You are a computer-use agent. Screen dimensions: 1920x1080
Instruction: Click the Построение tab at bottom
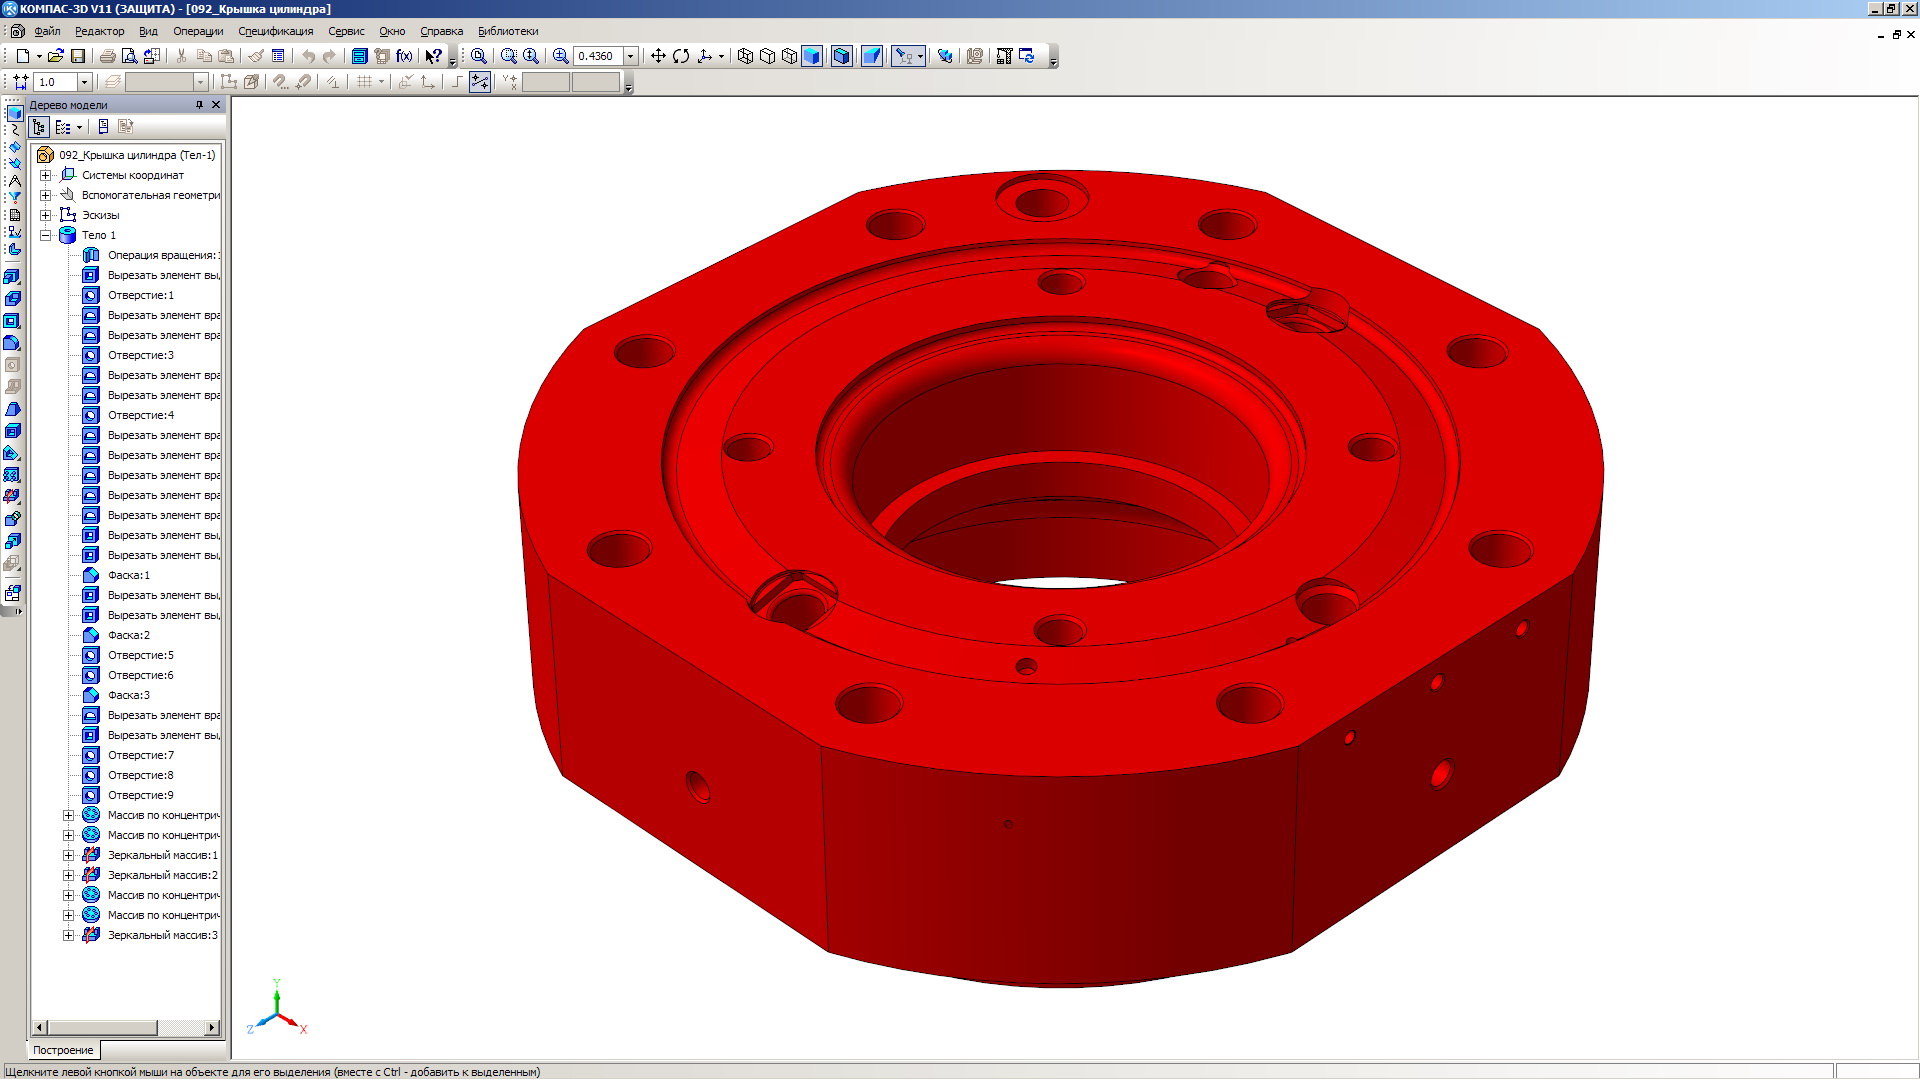63,1050
